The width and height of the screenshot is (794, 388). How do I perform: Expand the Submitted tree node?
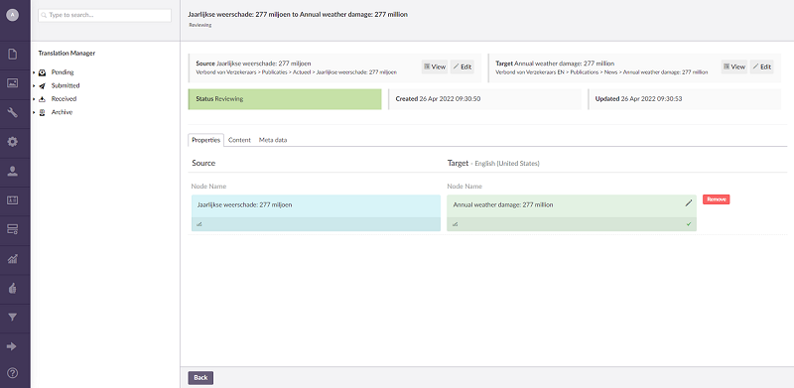34,86
